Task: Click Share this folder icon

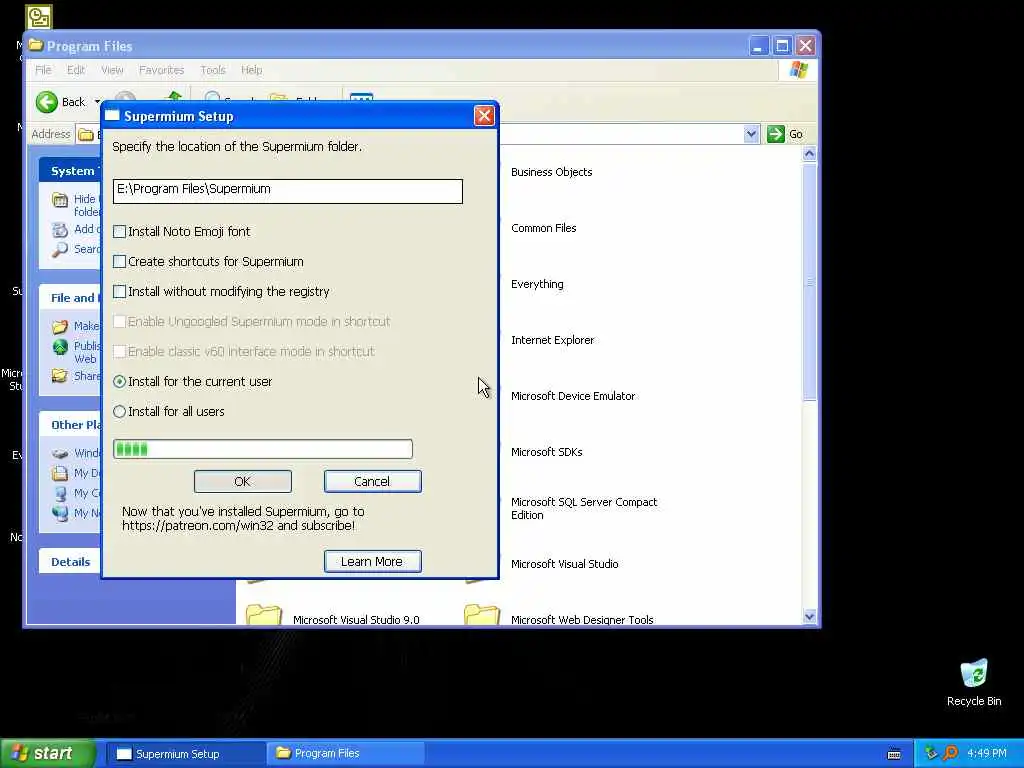Action: pyautogui.click(x=60, y=376)
